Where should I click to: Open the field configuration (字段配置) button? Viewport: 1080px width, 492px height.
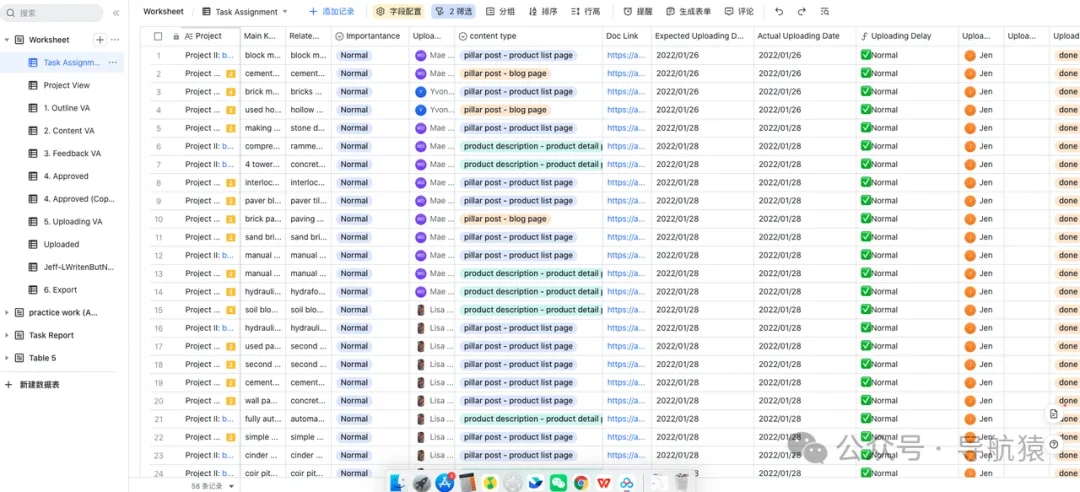(399, 12)
